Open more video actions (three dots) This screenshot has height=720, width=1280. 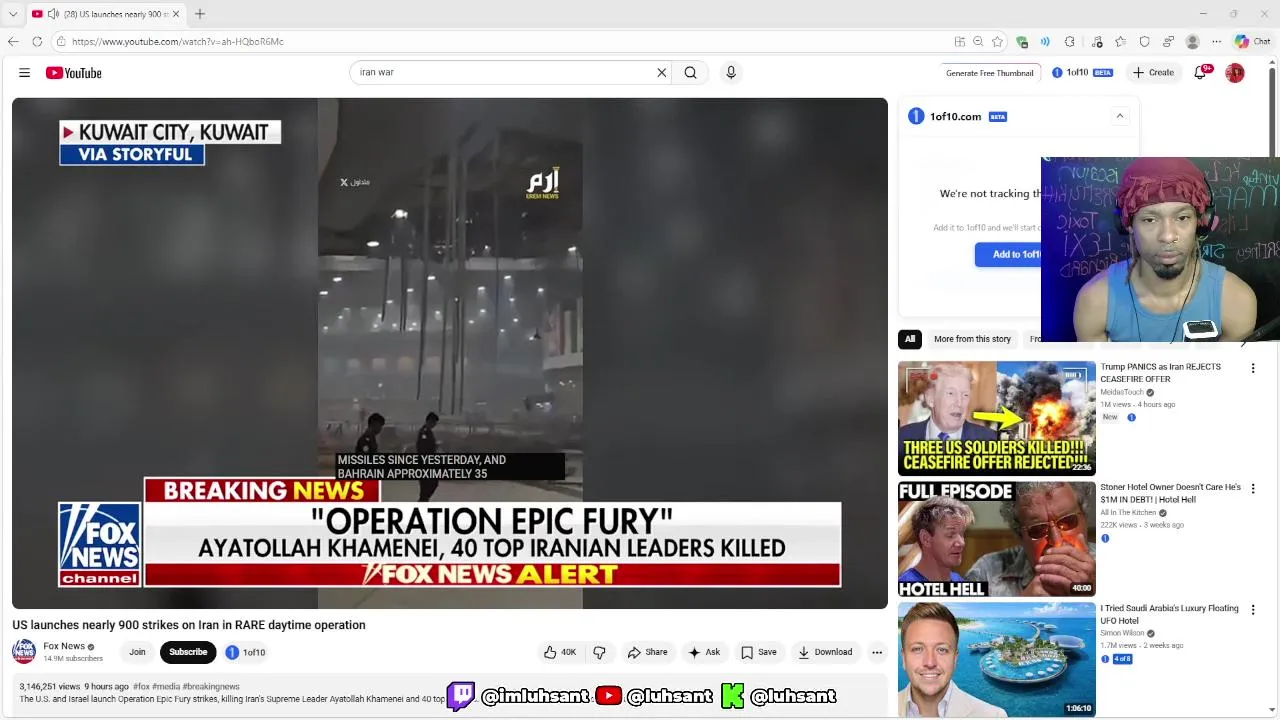point(877,652)
